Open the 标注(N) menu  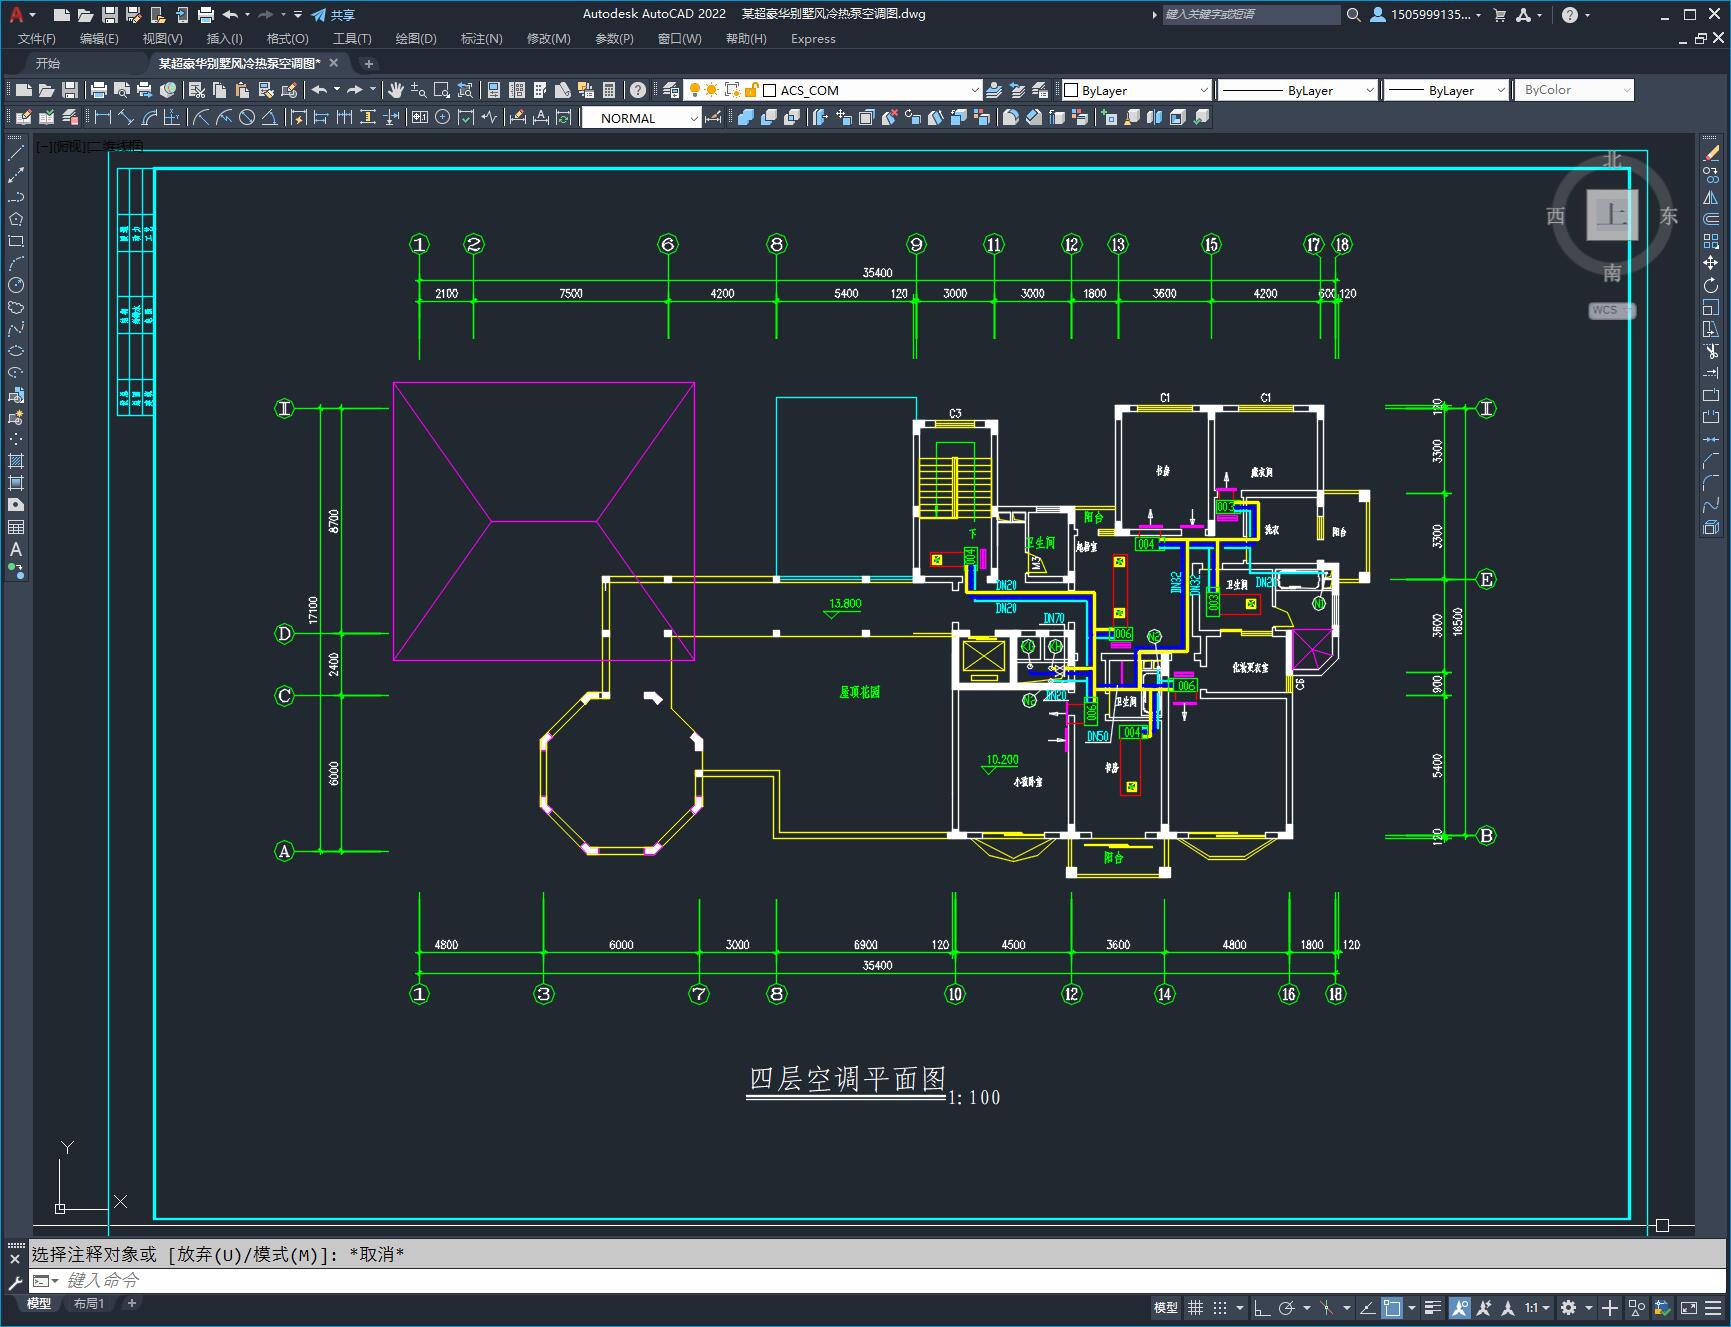point(481,39)
